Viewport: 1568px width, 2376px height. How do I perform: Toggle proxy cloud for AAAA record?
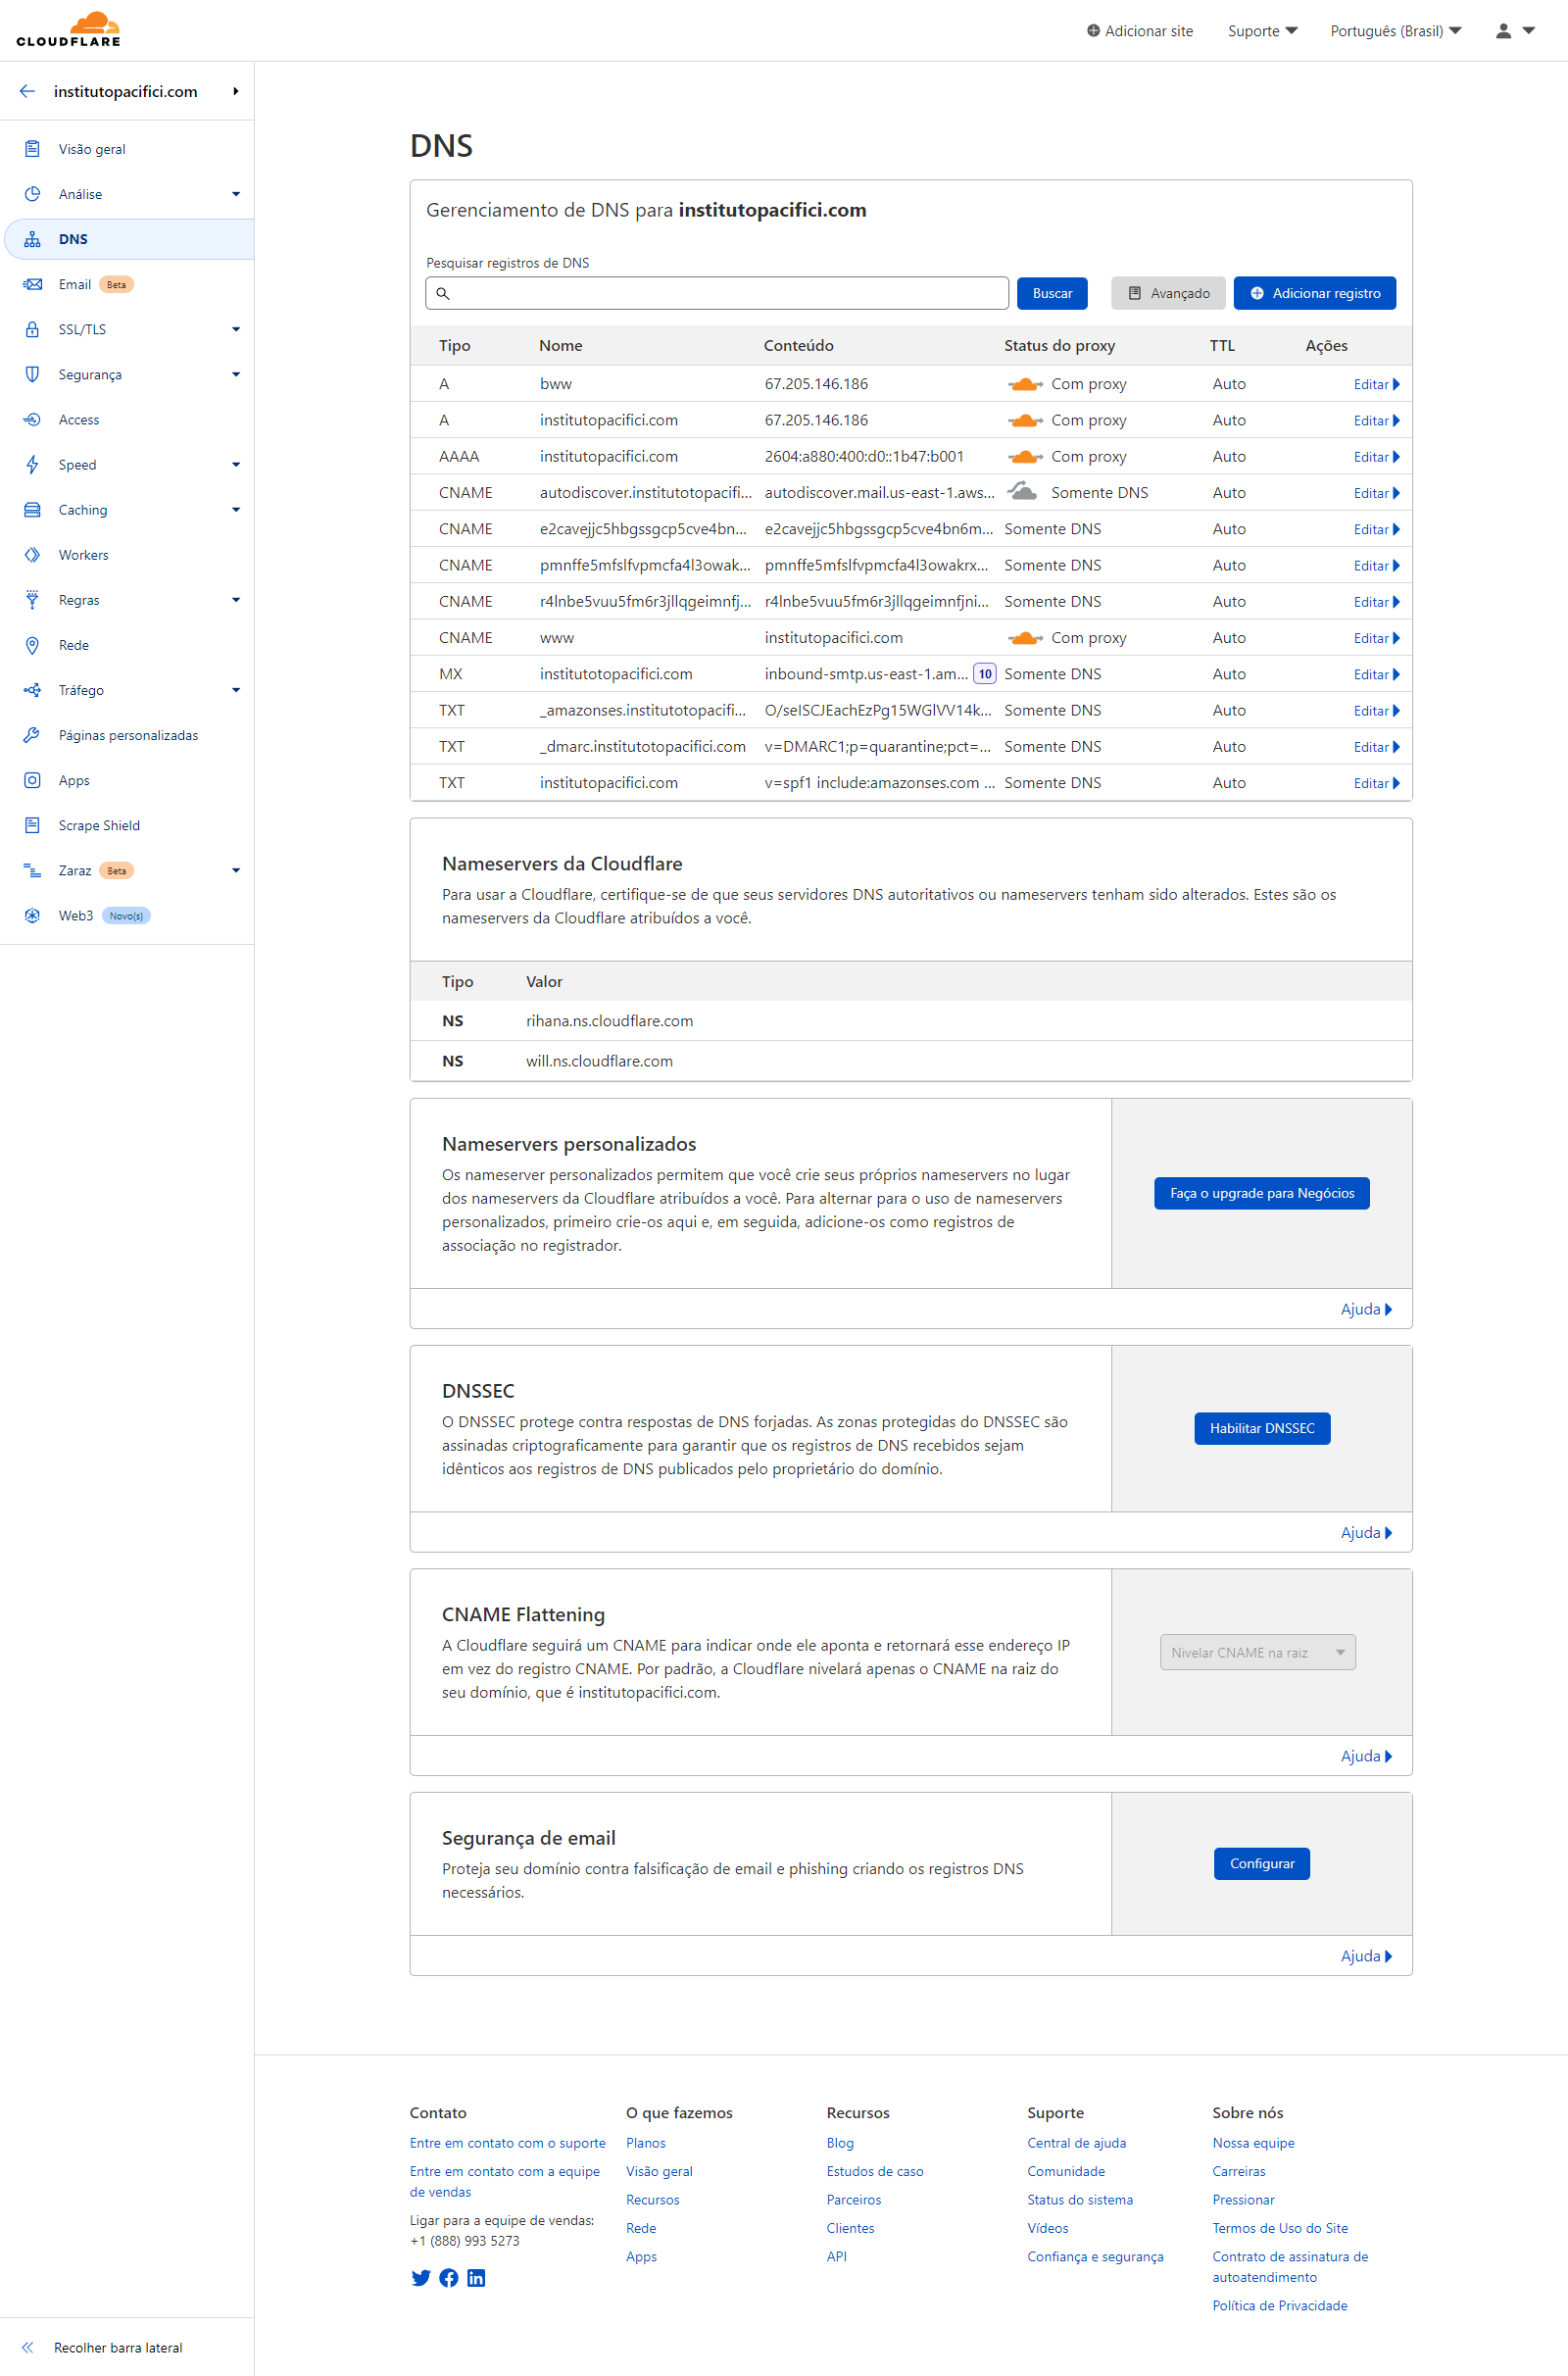pyautogui.click(x=1025, y=456)
